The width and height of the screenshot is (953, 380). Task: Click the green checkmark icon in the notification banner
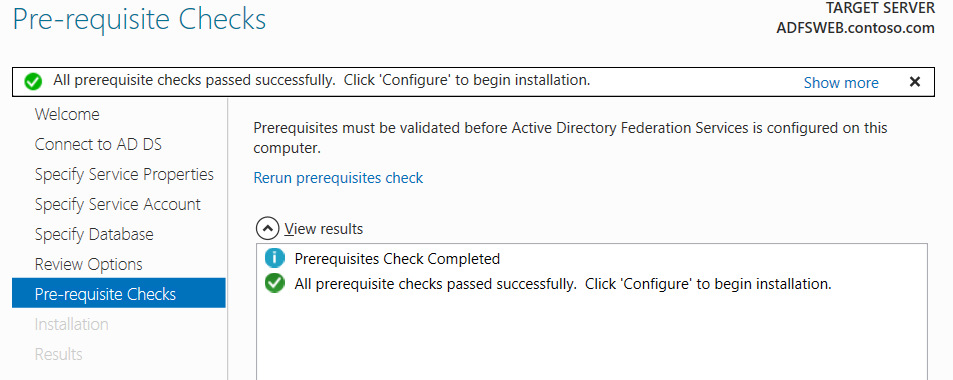33,81
